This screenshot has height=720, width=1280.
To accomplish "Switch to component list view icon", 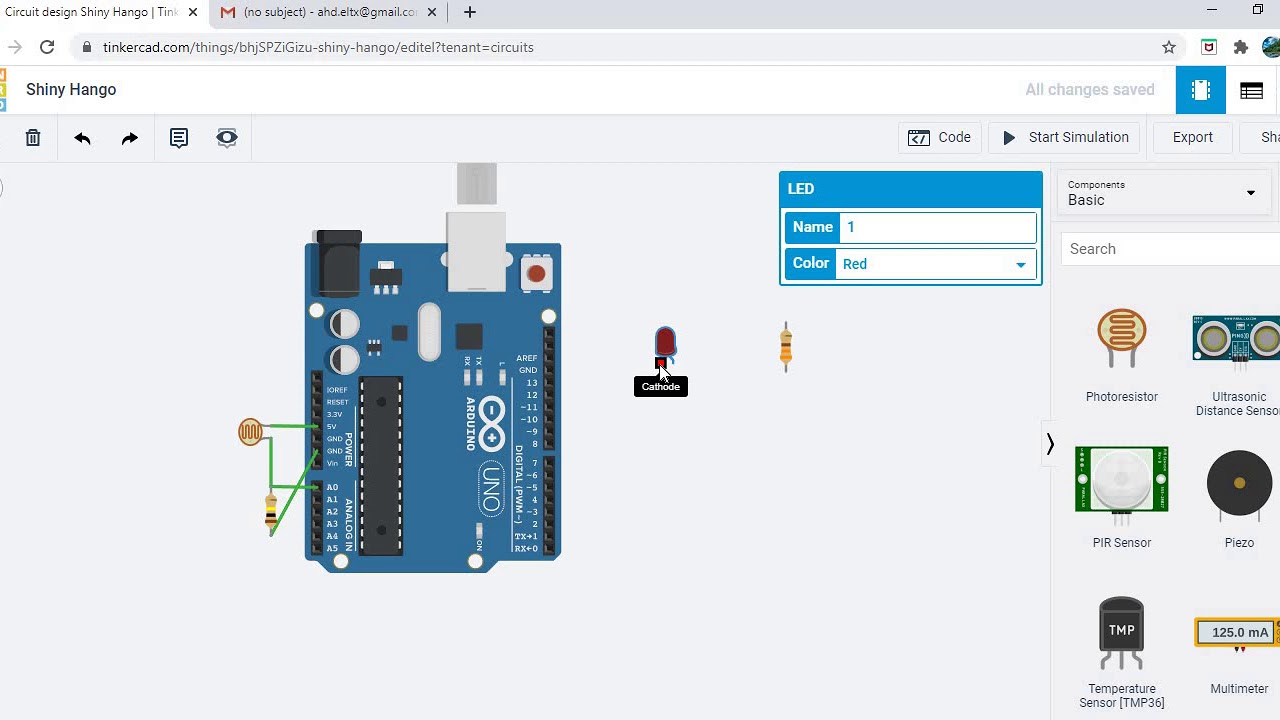I will [x=1251, y=90].
